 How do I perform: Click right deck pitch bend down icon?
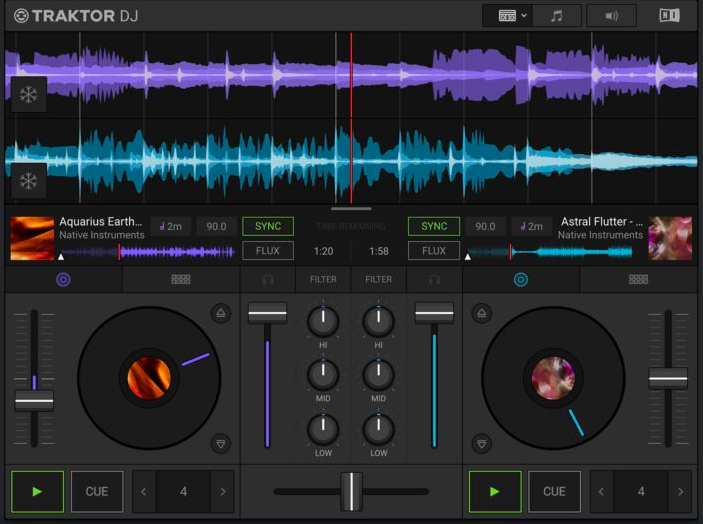tap(482, 444)
